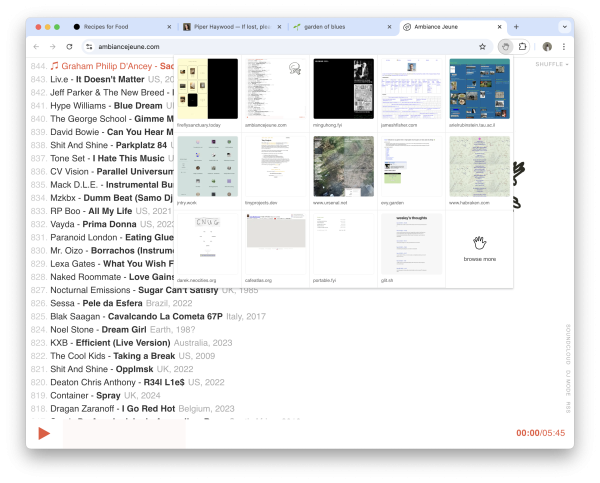Image resolution: width=600 pixels, height=483 pixels.
Task: Open the profile avatar icon
Action: click(x=547, y=46)
